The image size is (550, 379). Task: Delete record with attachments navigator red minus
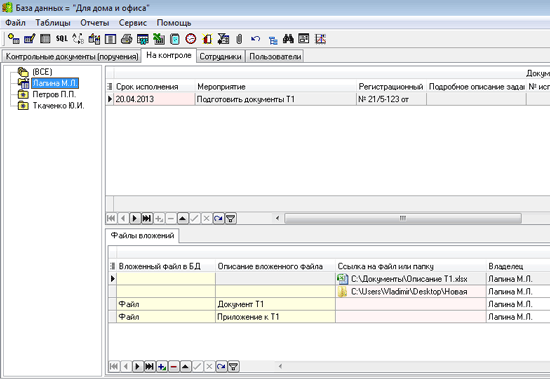click(174, 367)
